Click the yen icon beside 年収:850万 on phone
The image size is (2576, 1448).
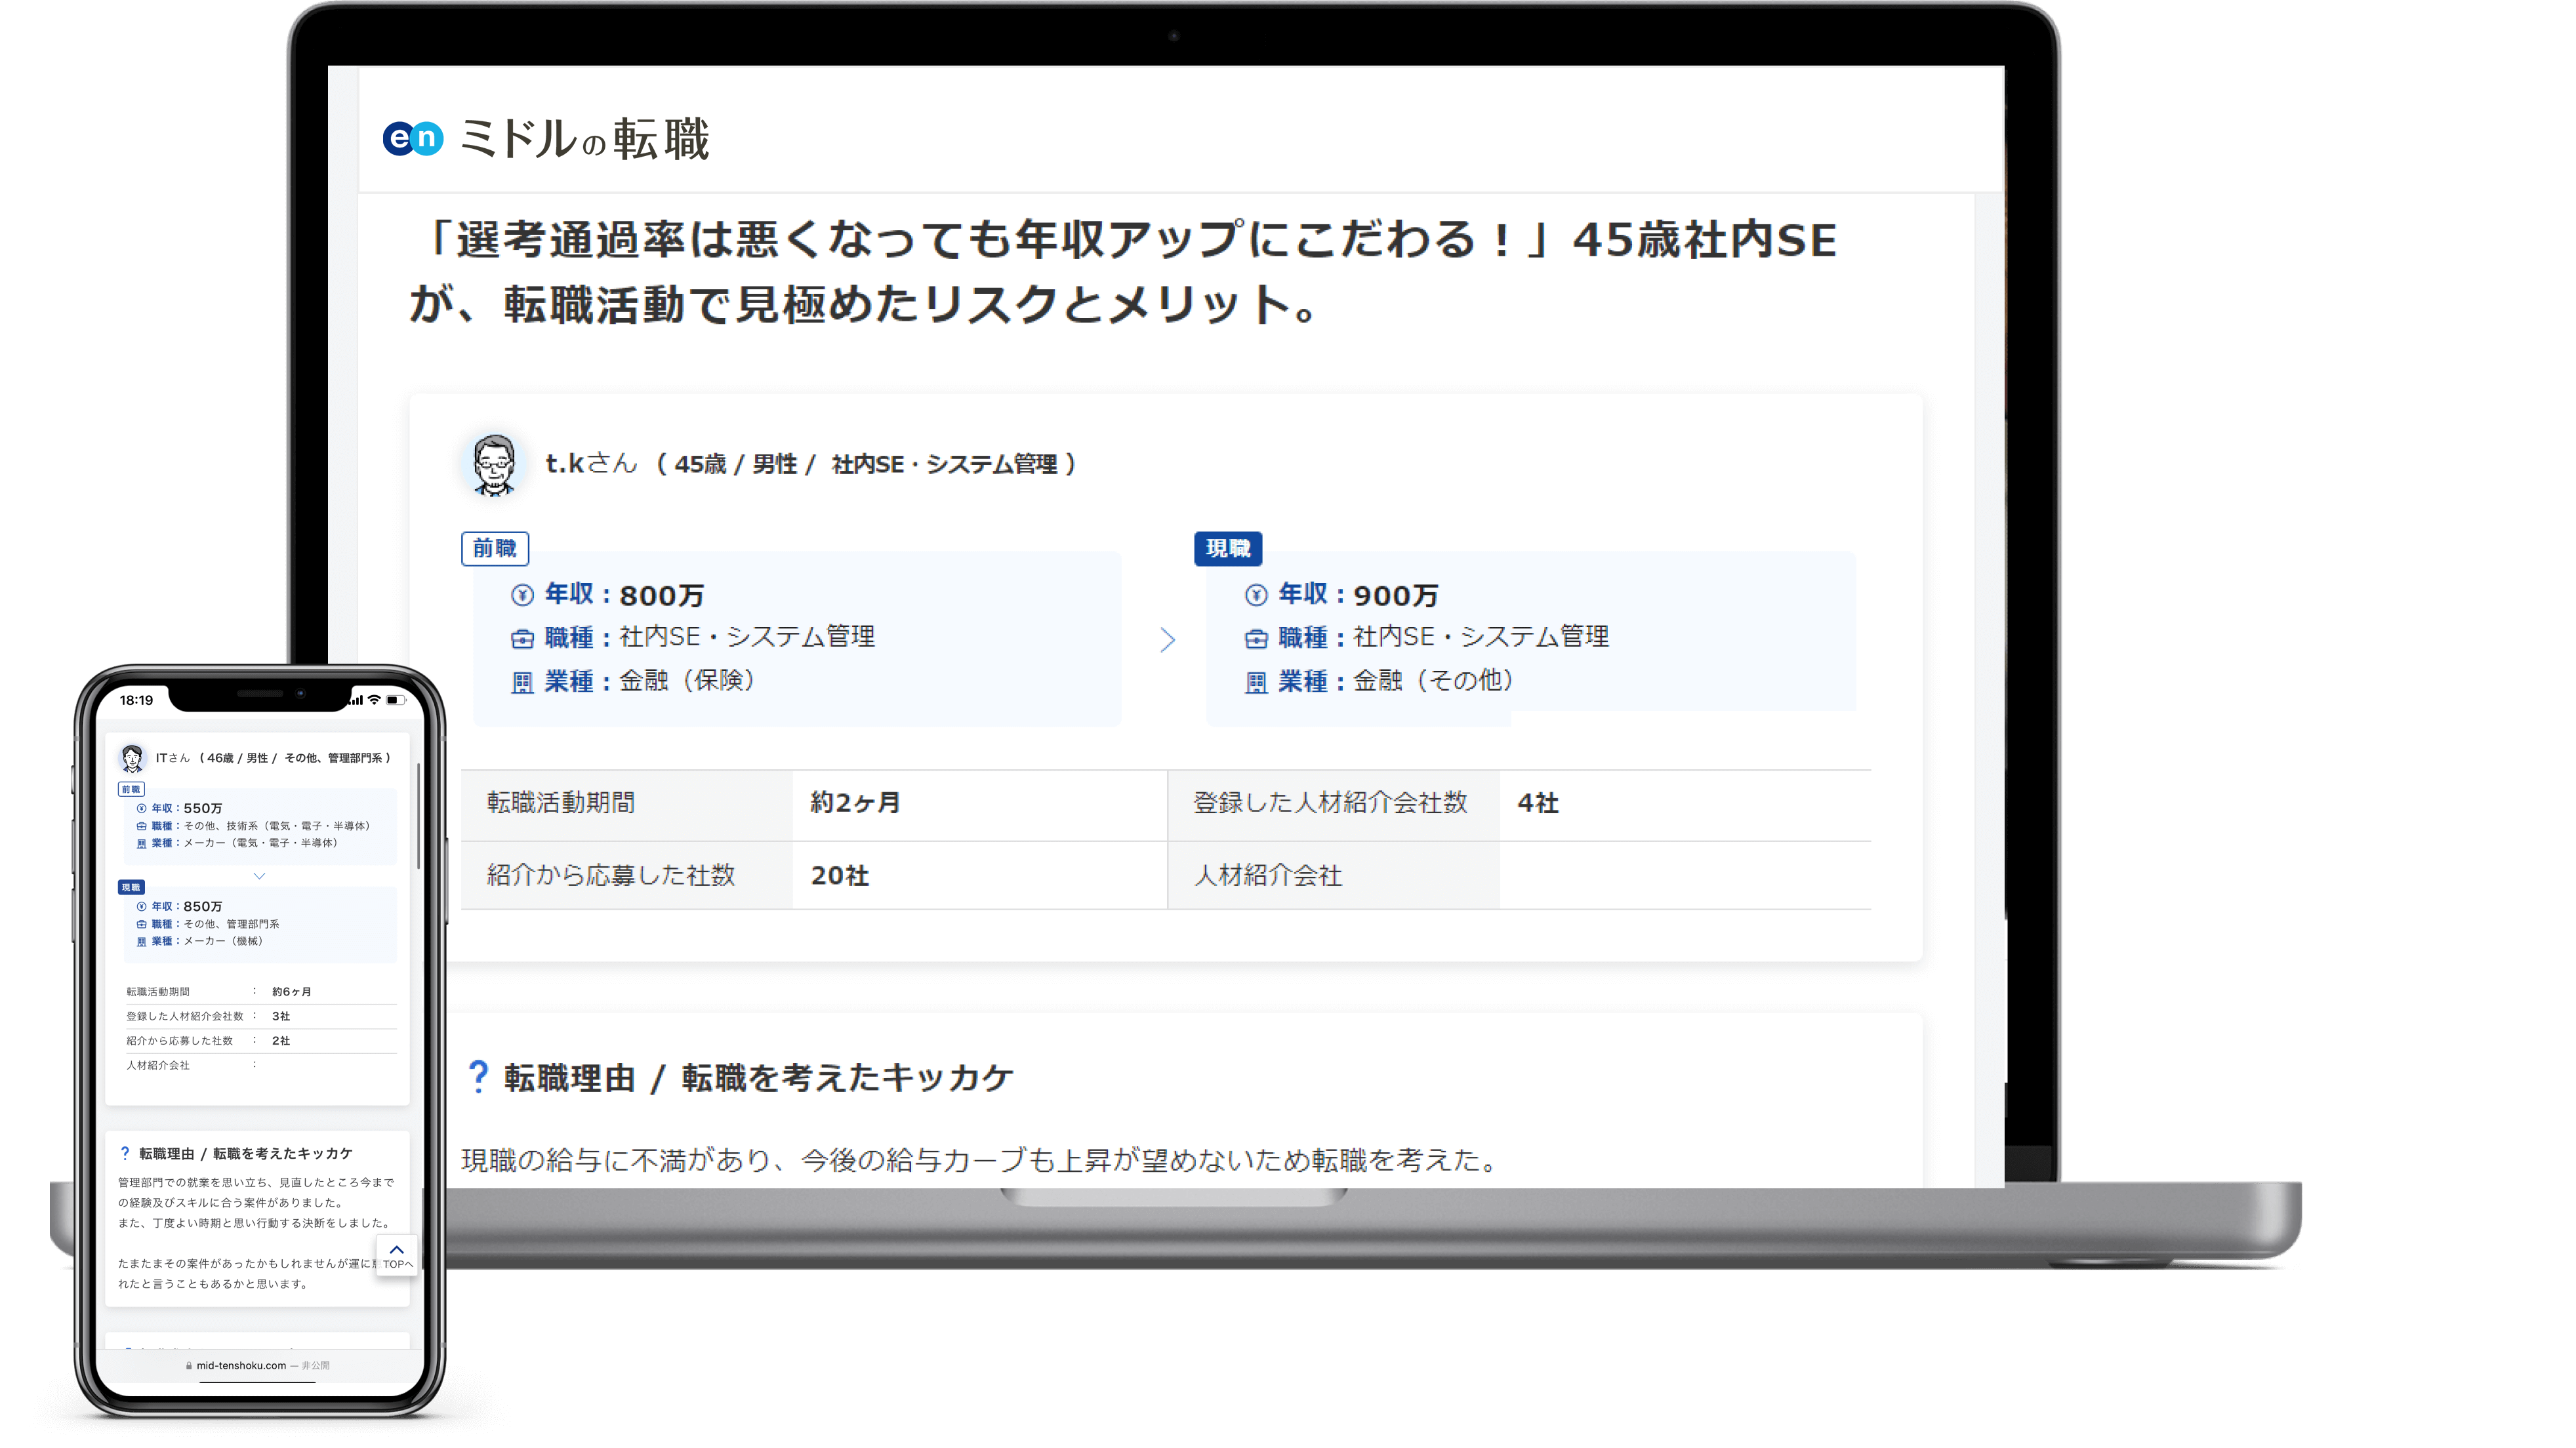click(141, 907)
